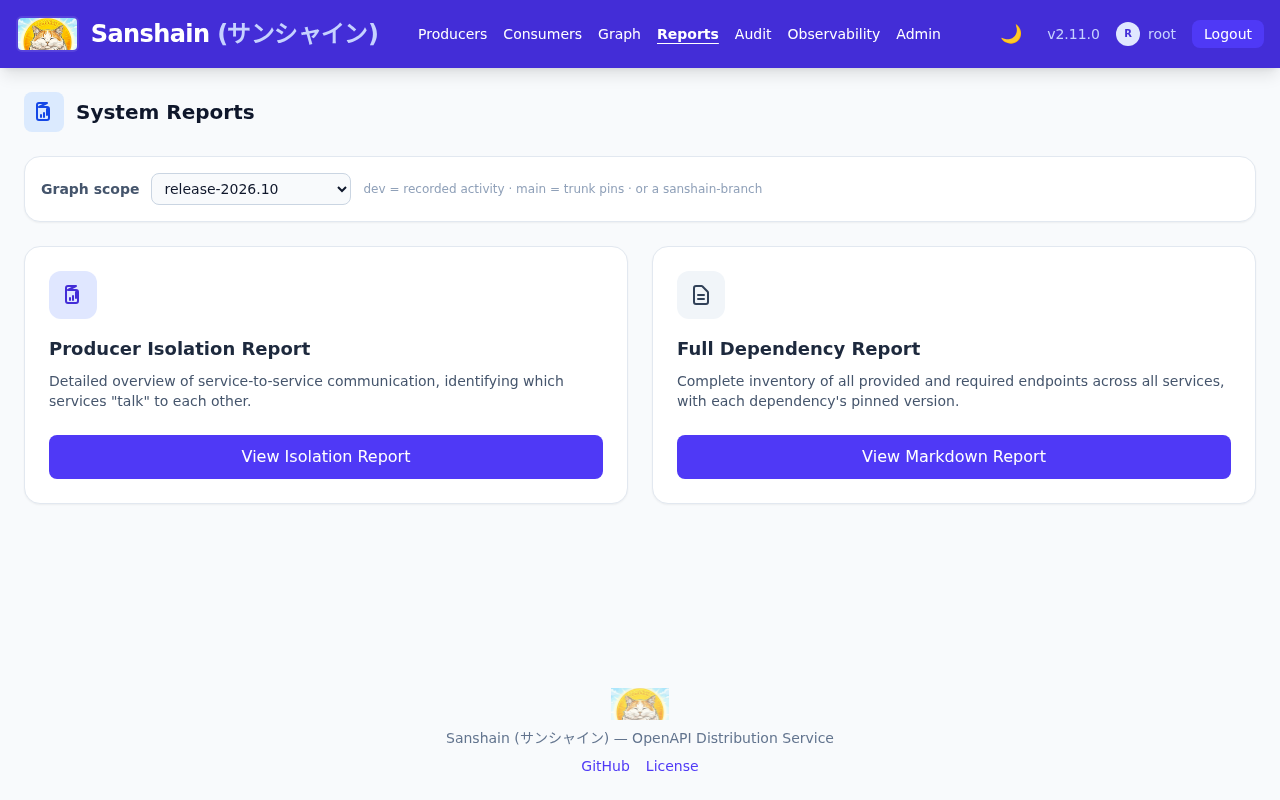The image size is (1280, 800).
Task: Click the cat logo in the footer
Action: click(640, 704)
